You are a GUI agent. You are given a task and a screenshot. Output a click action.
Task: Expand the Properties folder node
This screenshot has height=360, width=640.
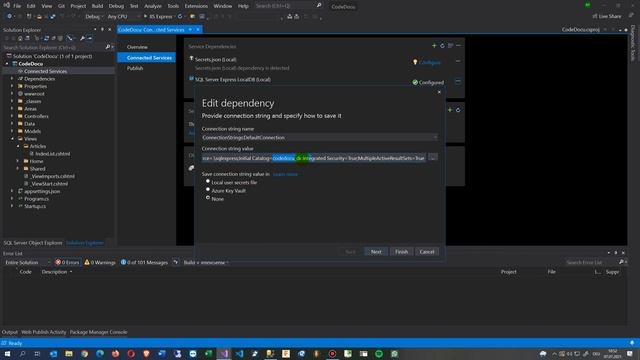12,87
